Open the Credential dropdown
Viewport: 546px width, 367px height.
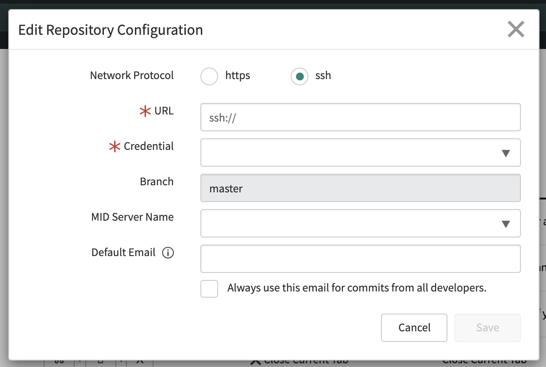[x=360, y=153]
